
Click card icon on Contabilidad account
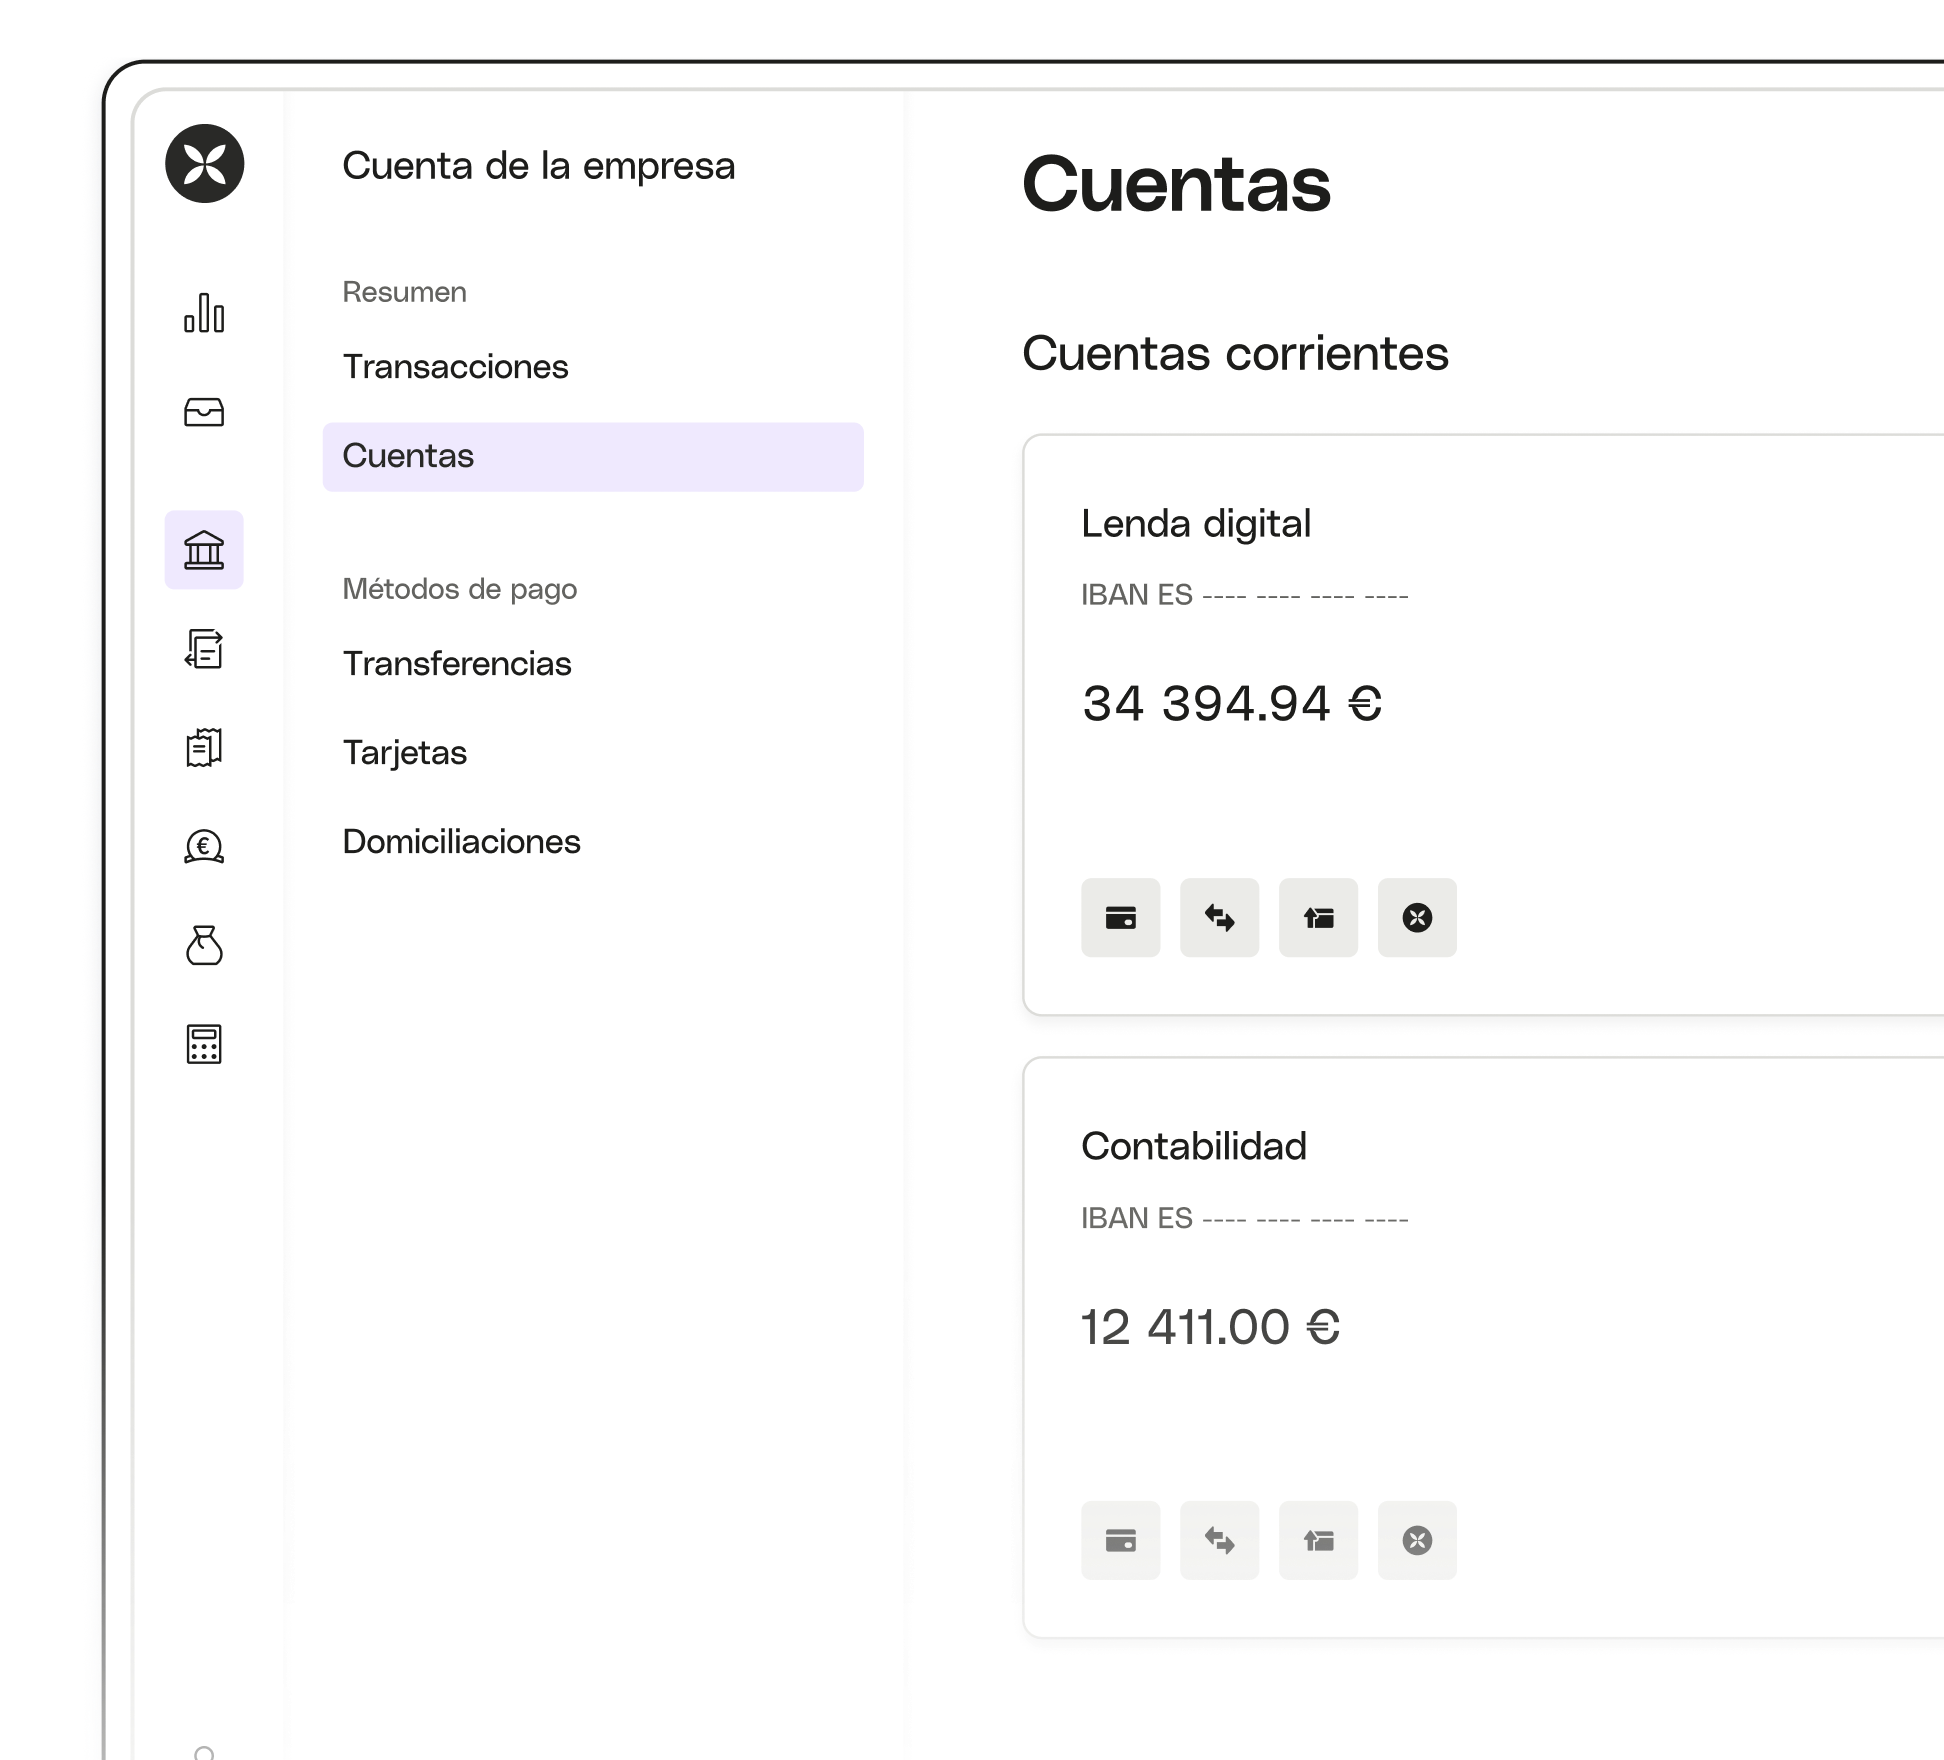(1121, 1540)
